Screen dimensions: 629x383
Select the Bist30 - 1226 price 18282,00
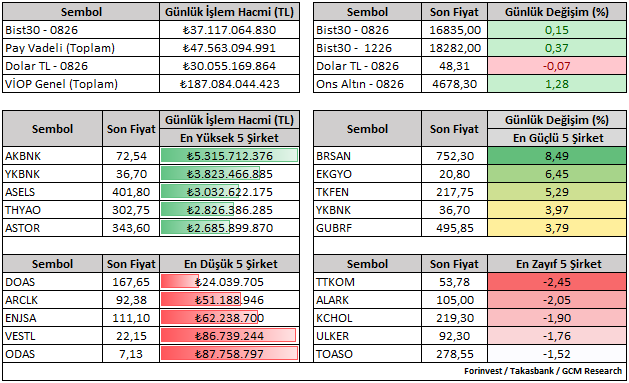(x=455, y=48)
